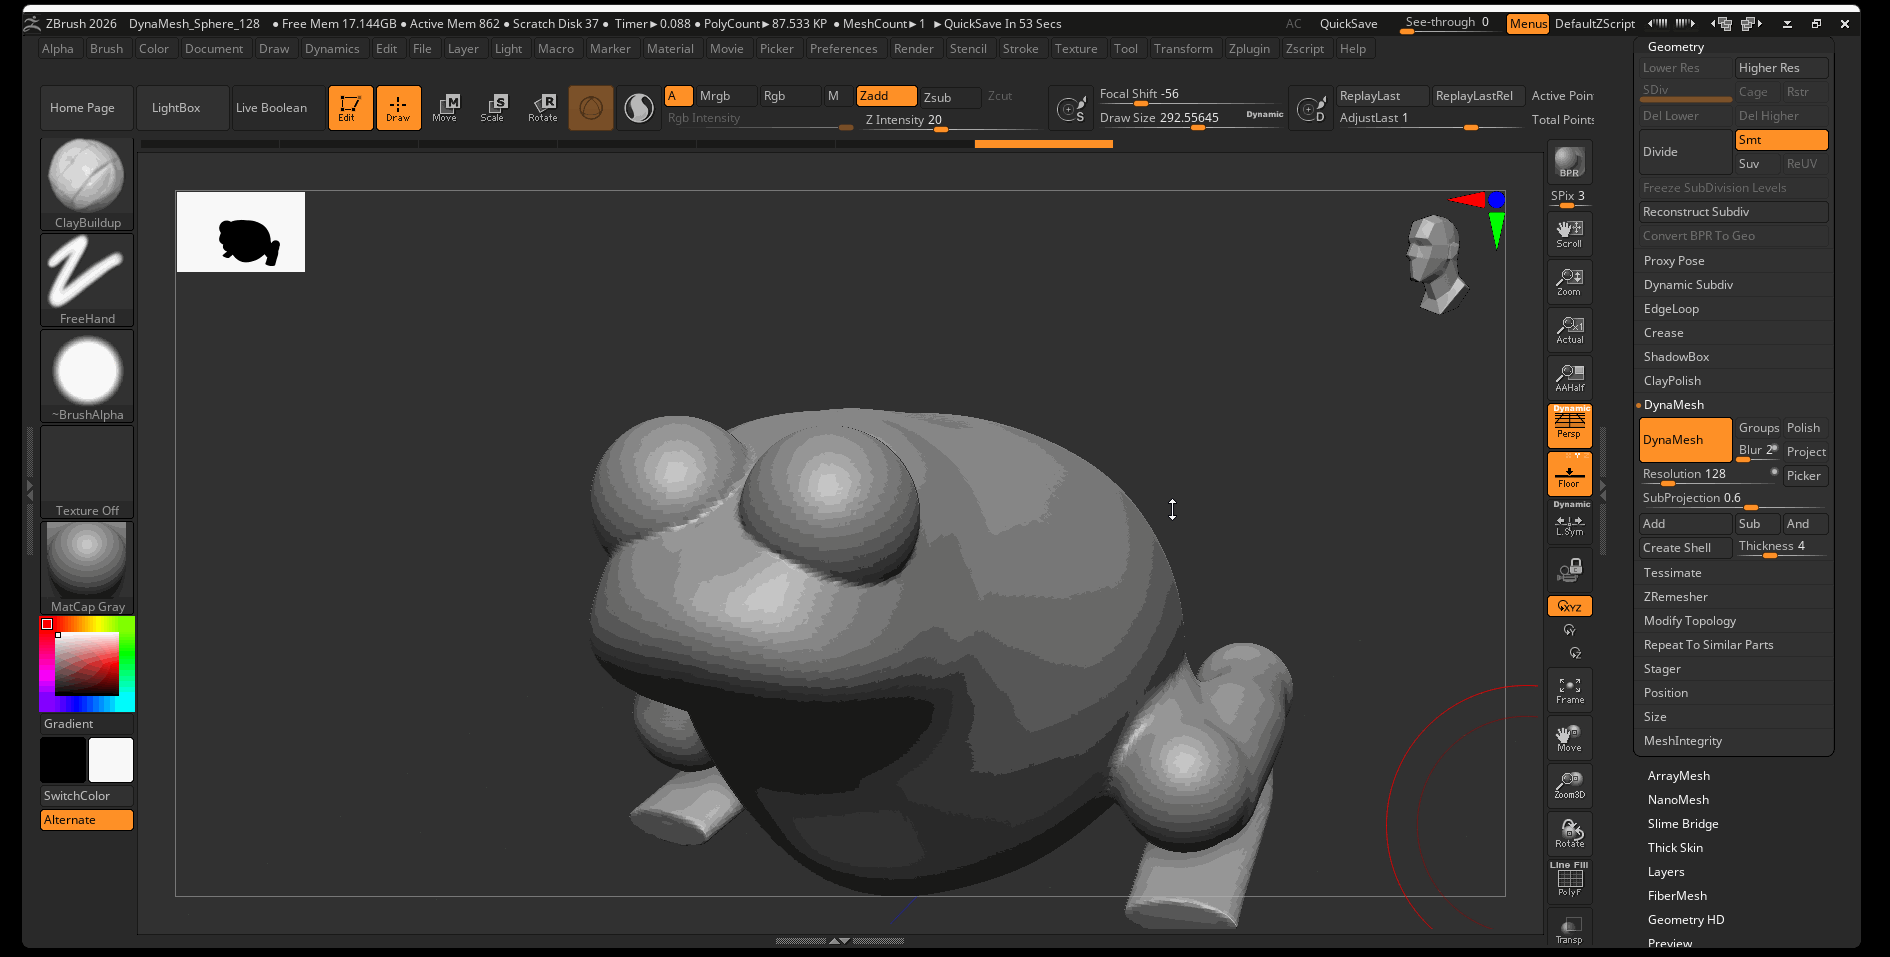Select the Move transform tool icon
The image size is (1890, 957).
(x=445, y=107)
